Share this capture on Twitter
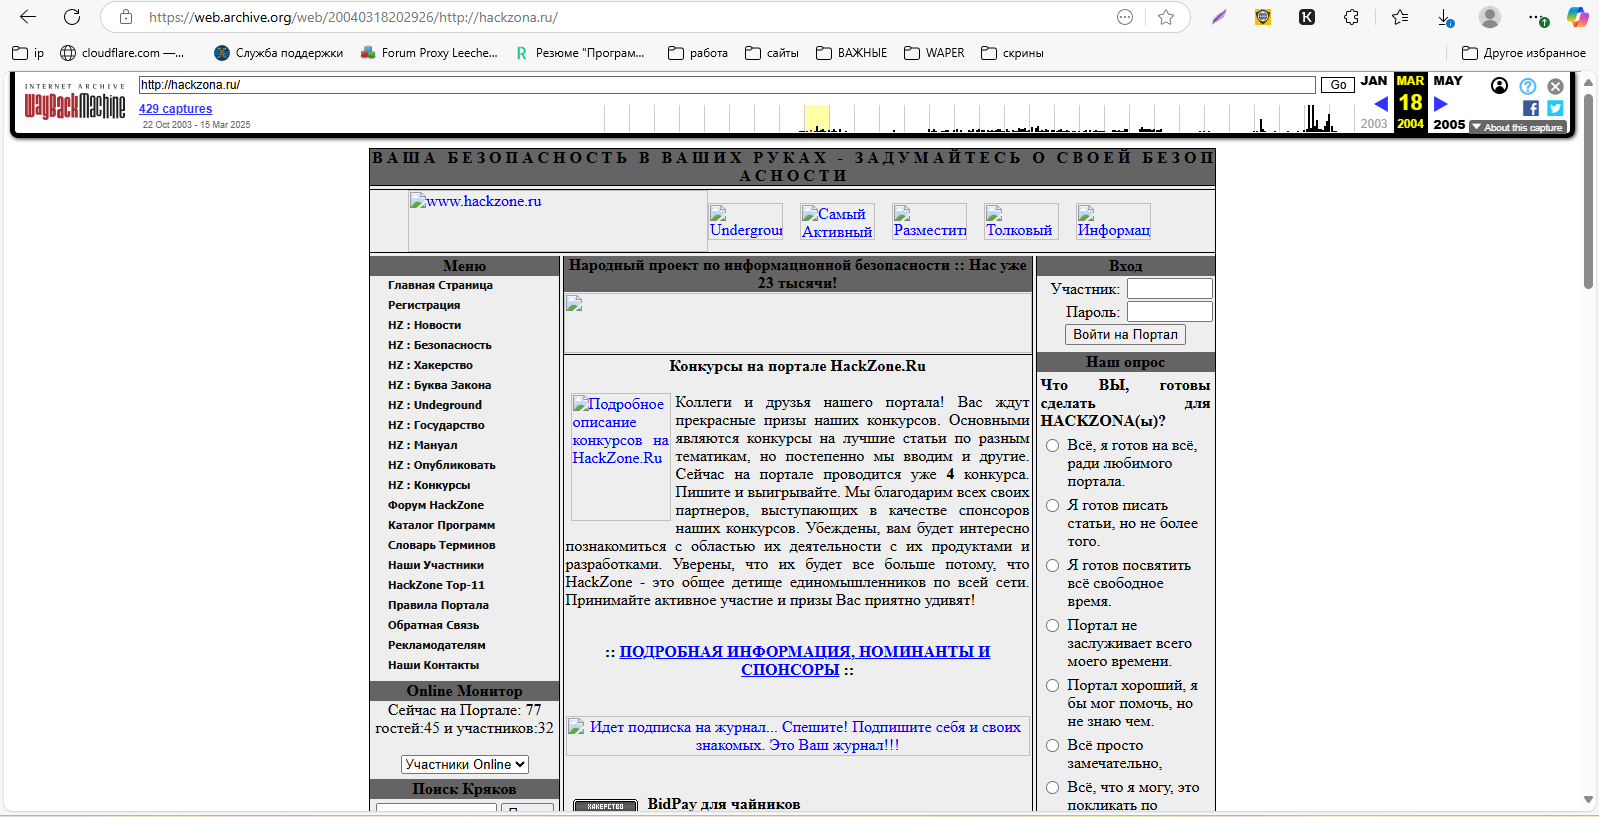 pyautogui.click(x=1555, y=108)
